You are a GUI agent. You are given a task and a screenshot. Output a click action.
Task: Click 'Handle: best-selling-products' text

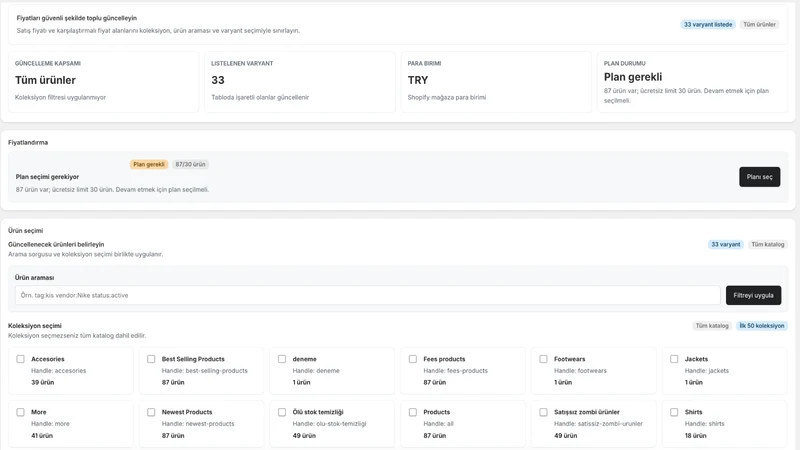point(205,371)
